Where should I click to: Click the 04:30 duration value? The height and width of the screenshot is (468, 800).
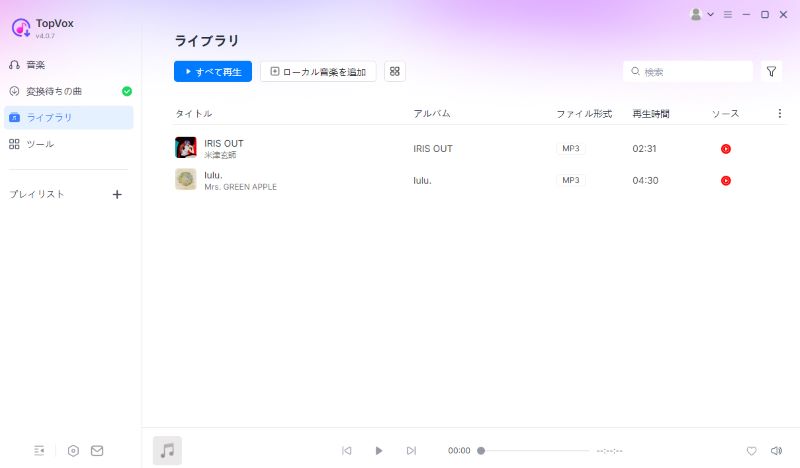645,180
